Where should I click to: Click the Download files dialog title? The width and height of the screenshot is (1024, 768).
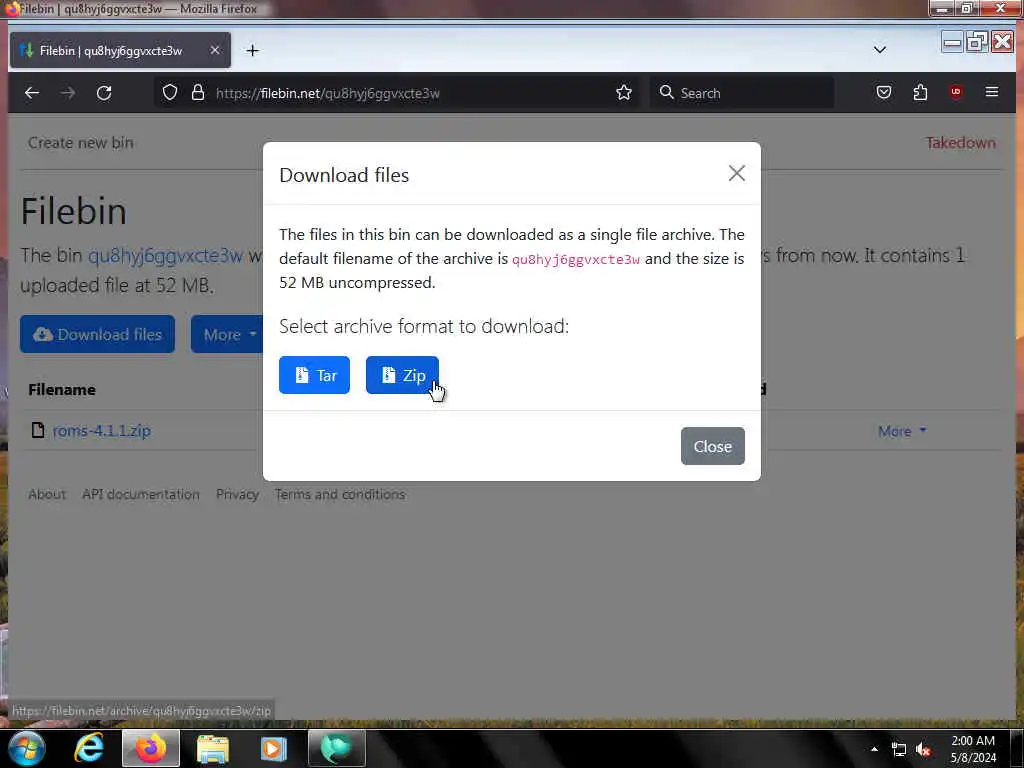coord(344,175)
